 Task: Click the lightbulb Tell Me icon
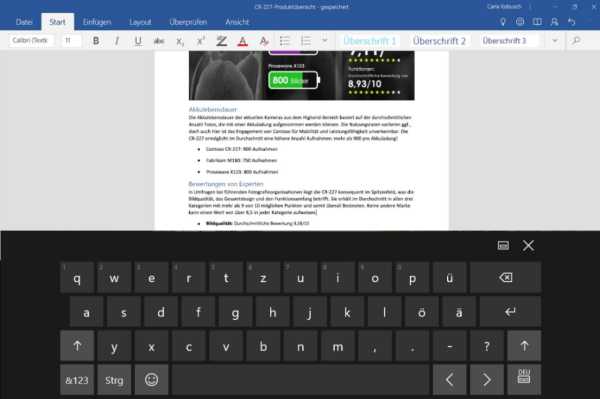pos(503,22)
